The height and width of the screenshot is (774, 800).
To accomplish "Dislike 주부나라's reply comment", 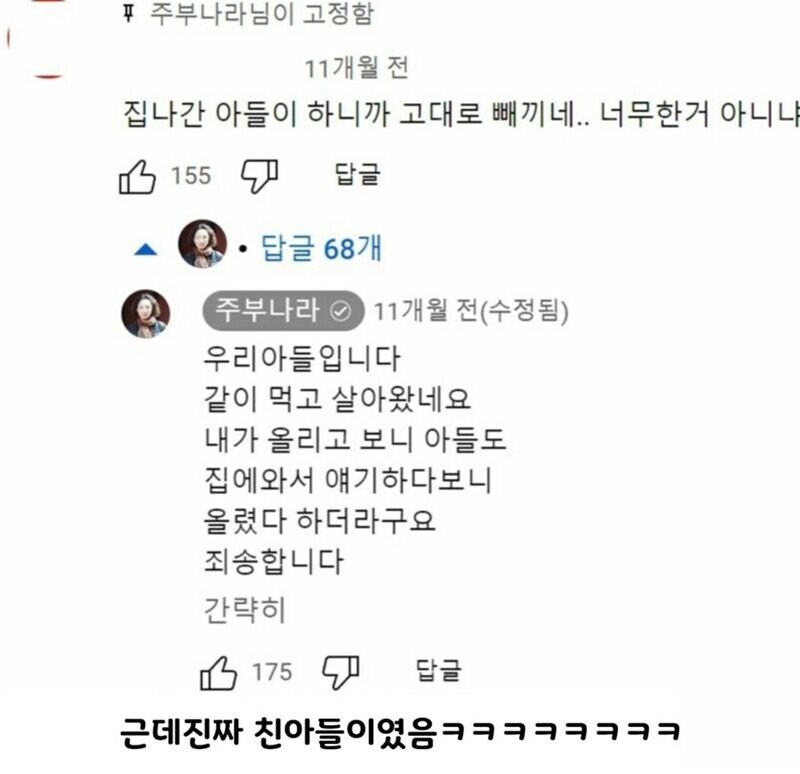I will (x=341, y=672).
